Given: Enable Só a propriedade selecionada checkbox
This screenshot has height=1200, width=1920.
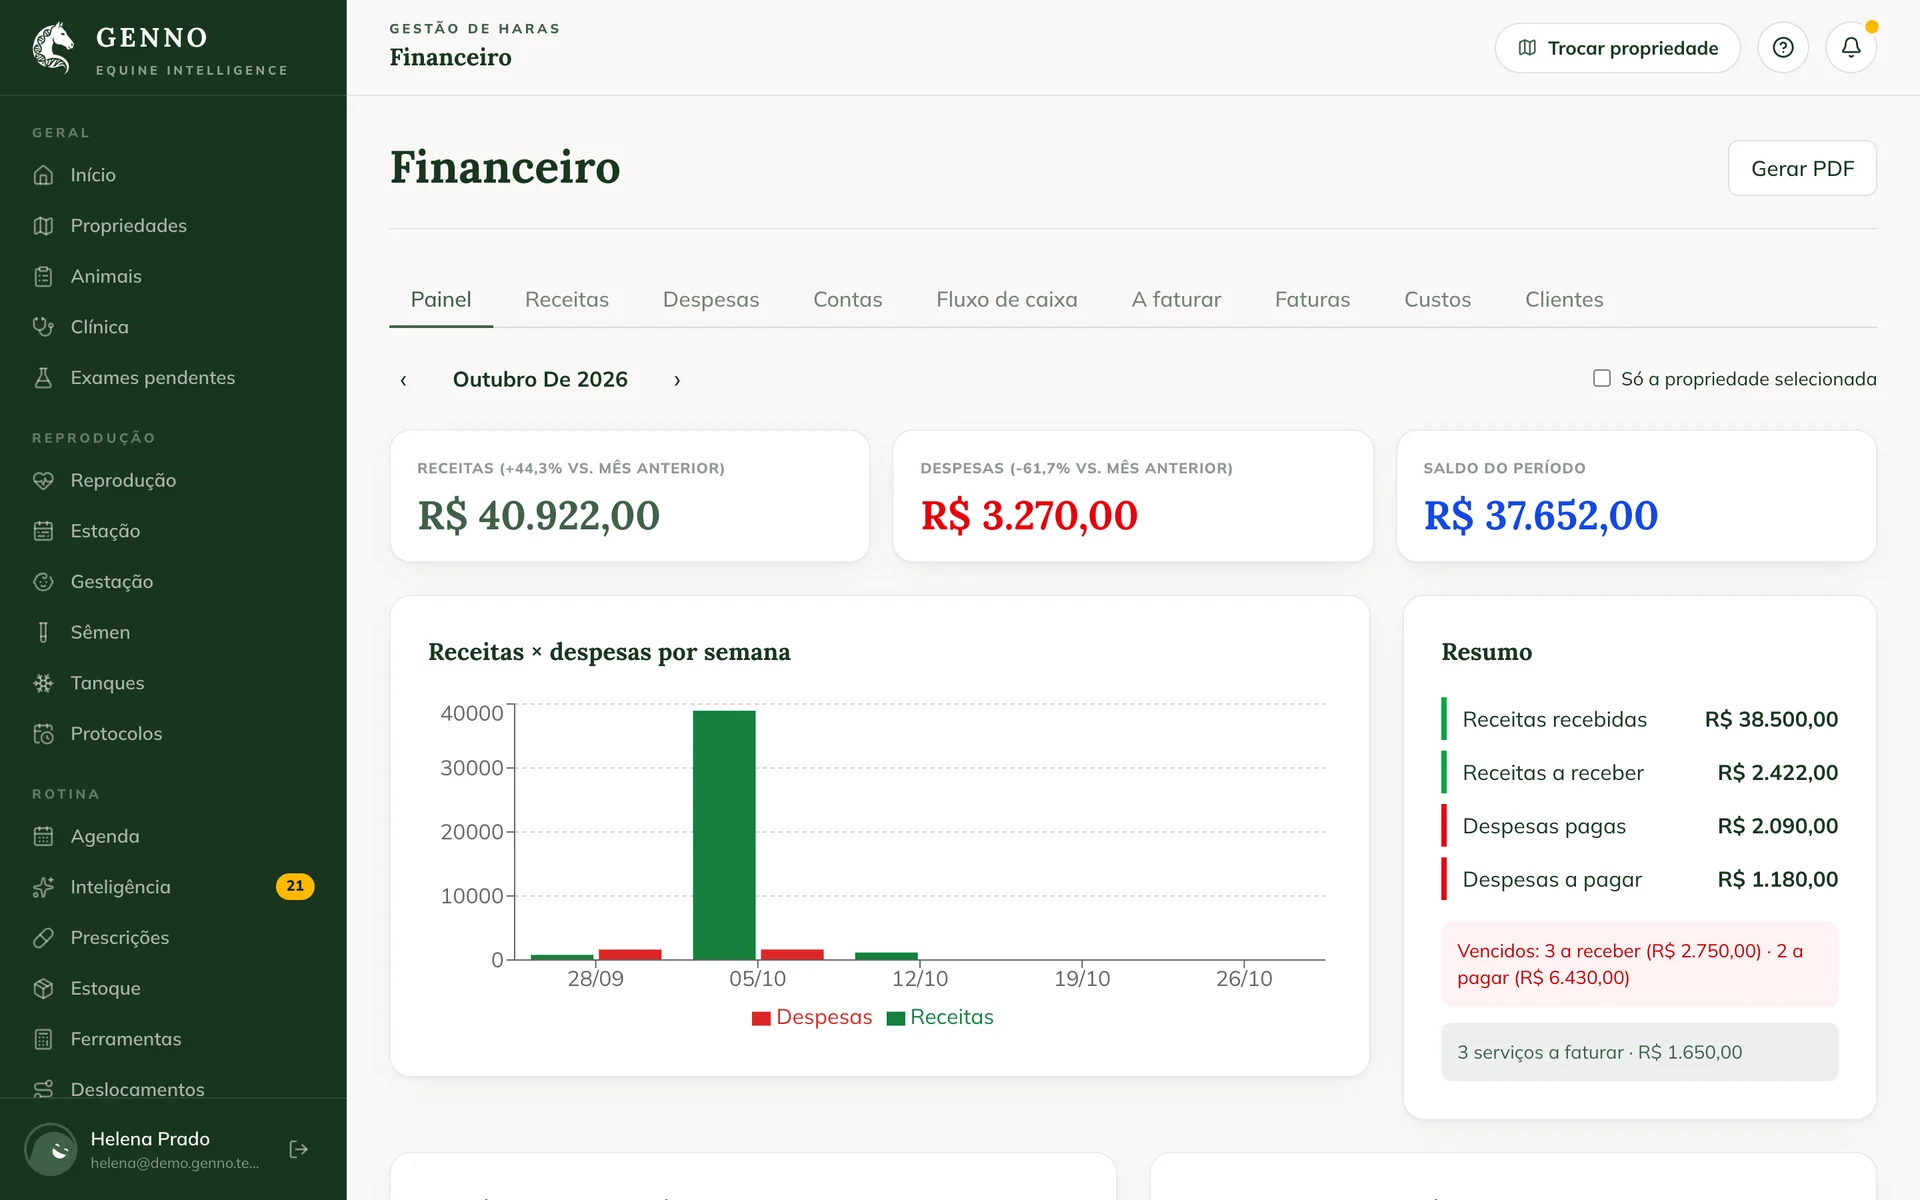Looking at the screenshot, I should pyautogui.click(x=1602, y=378).
